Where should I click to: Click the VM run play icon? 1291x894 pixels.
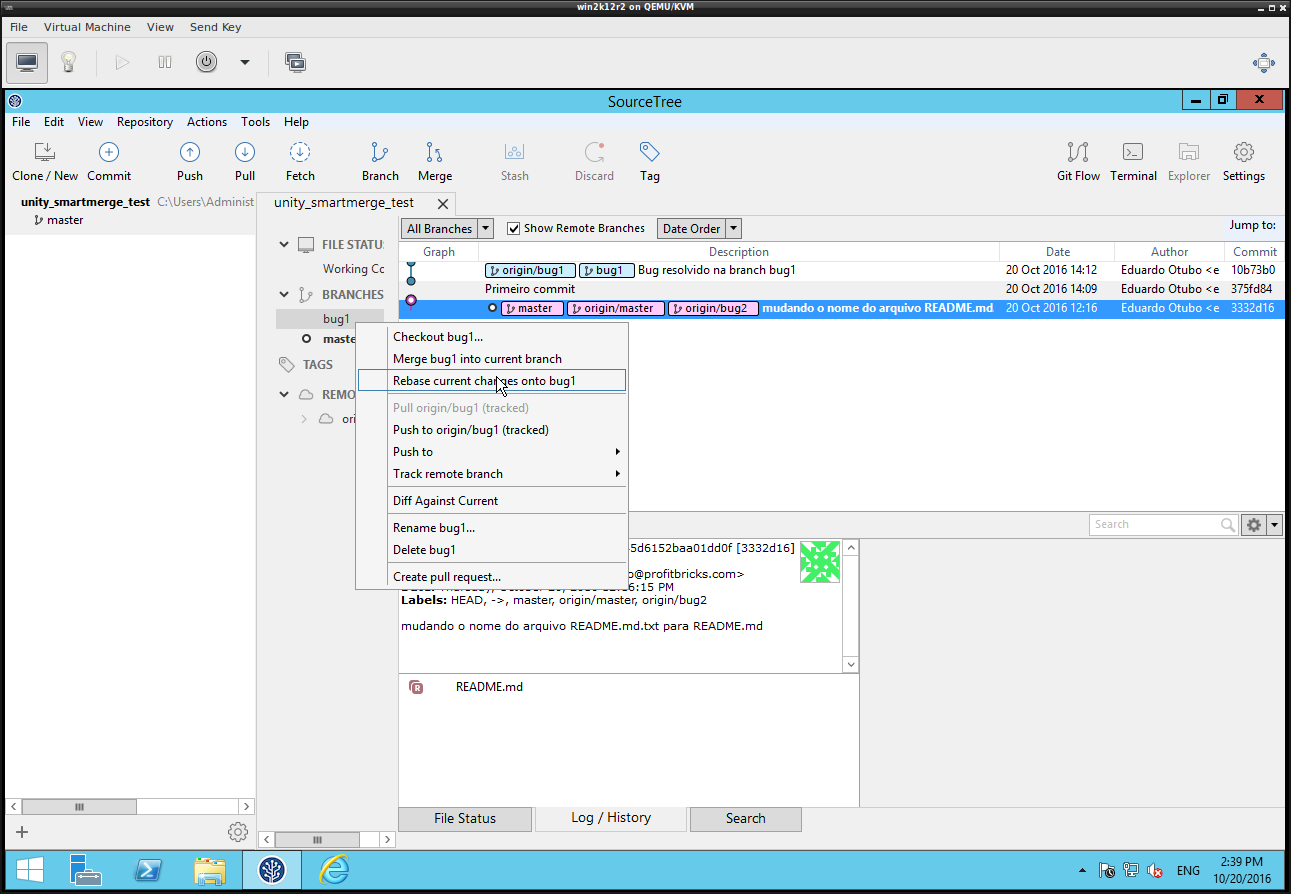pos(122,62)
